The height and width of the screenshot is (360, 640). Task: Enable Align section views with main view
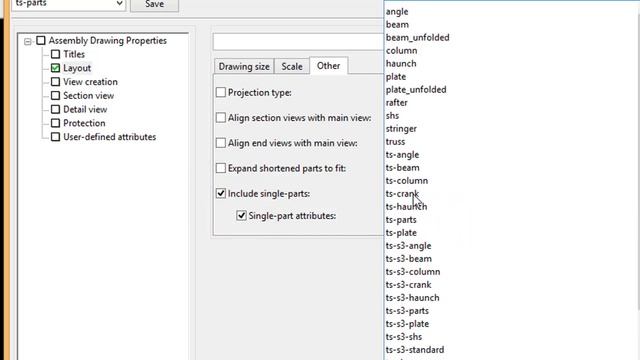point(221,118)
